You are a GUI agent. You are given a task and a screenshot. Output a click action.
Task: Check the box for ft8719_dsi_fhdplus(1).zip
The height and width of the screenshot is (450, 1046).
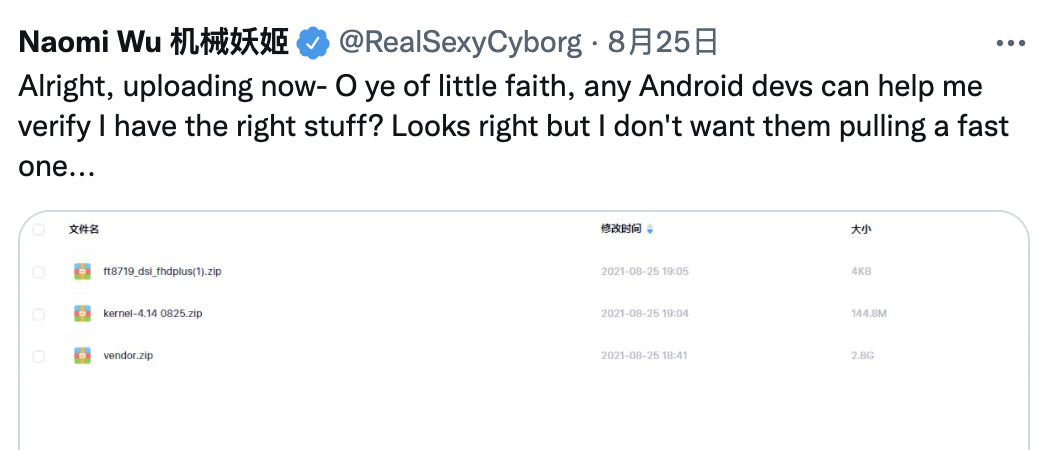39,271
